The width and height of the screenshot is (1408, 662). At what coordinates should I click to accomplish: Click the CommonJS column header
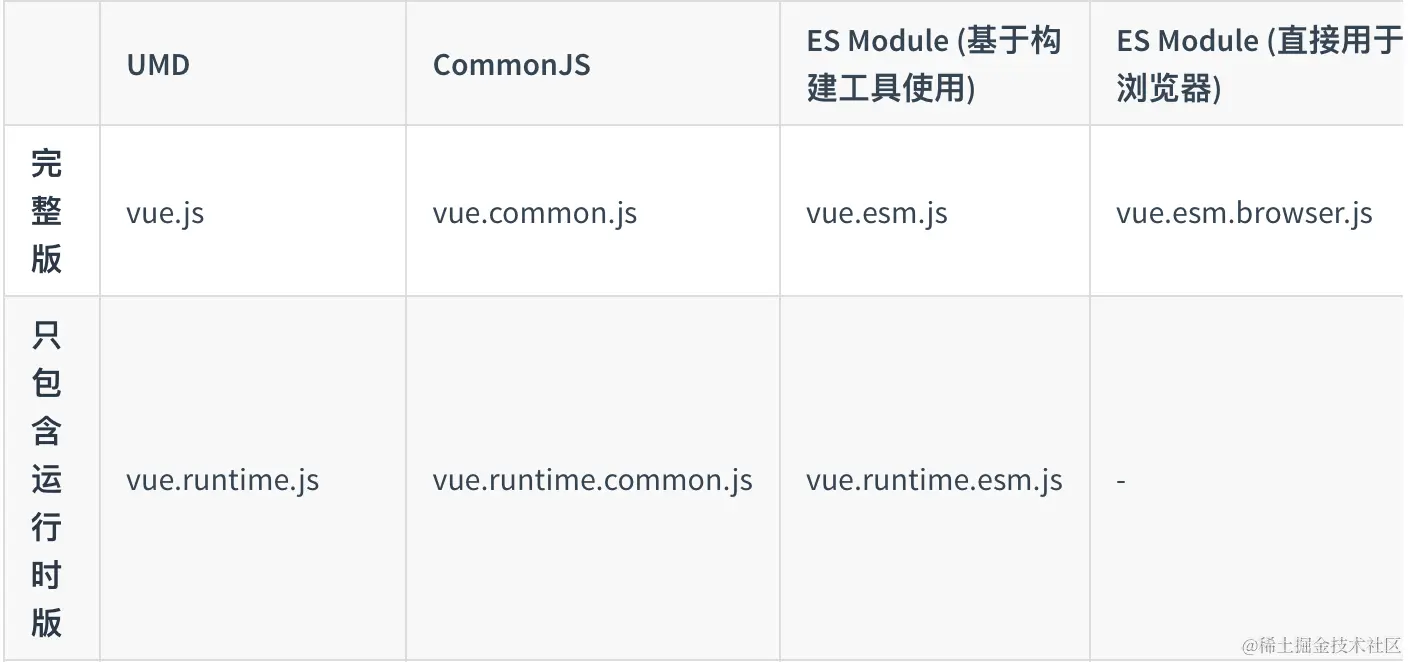point(511,65)
